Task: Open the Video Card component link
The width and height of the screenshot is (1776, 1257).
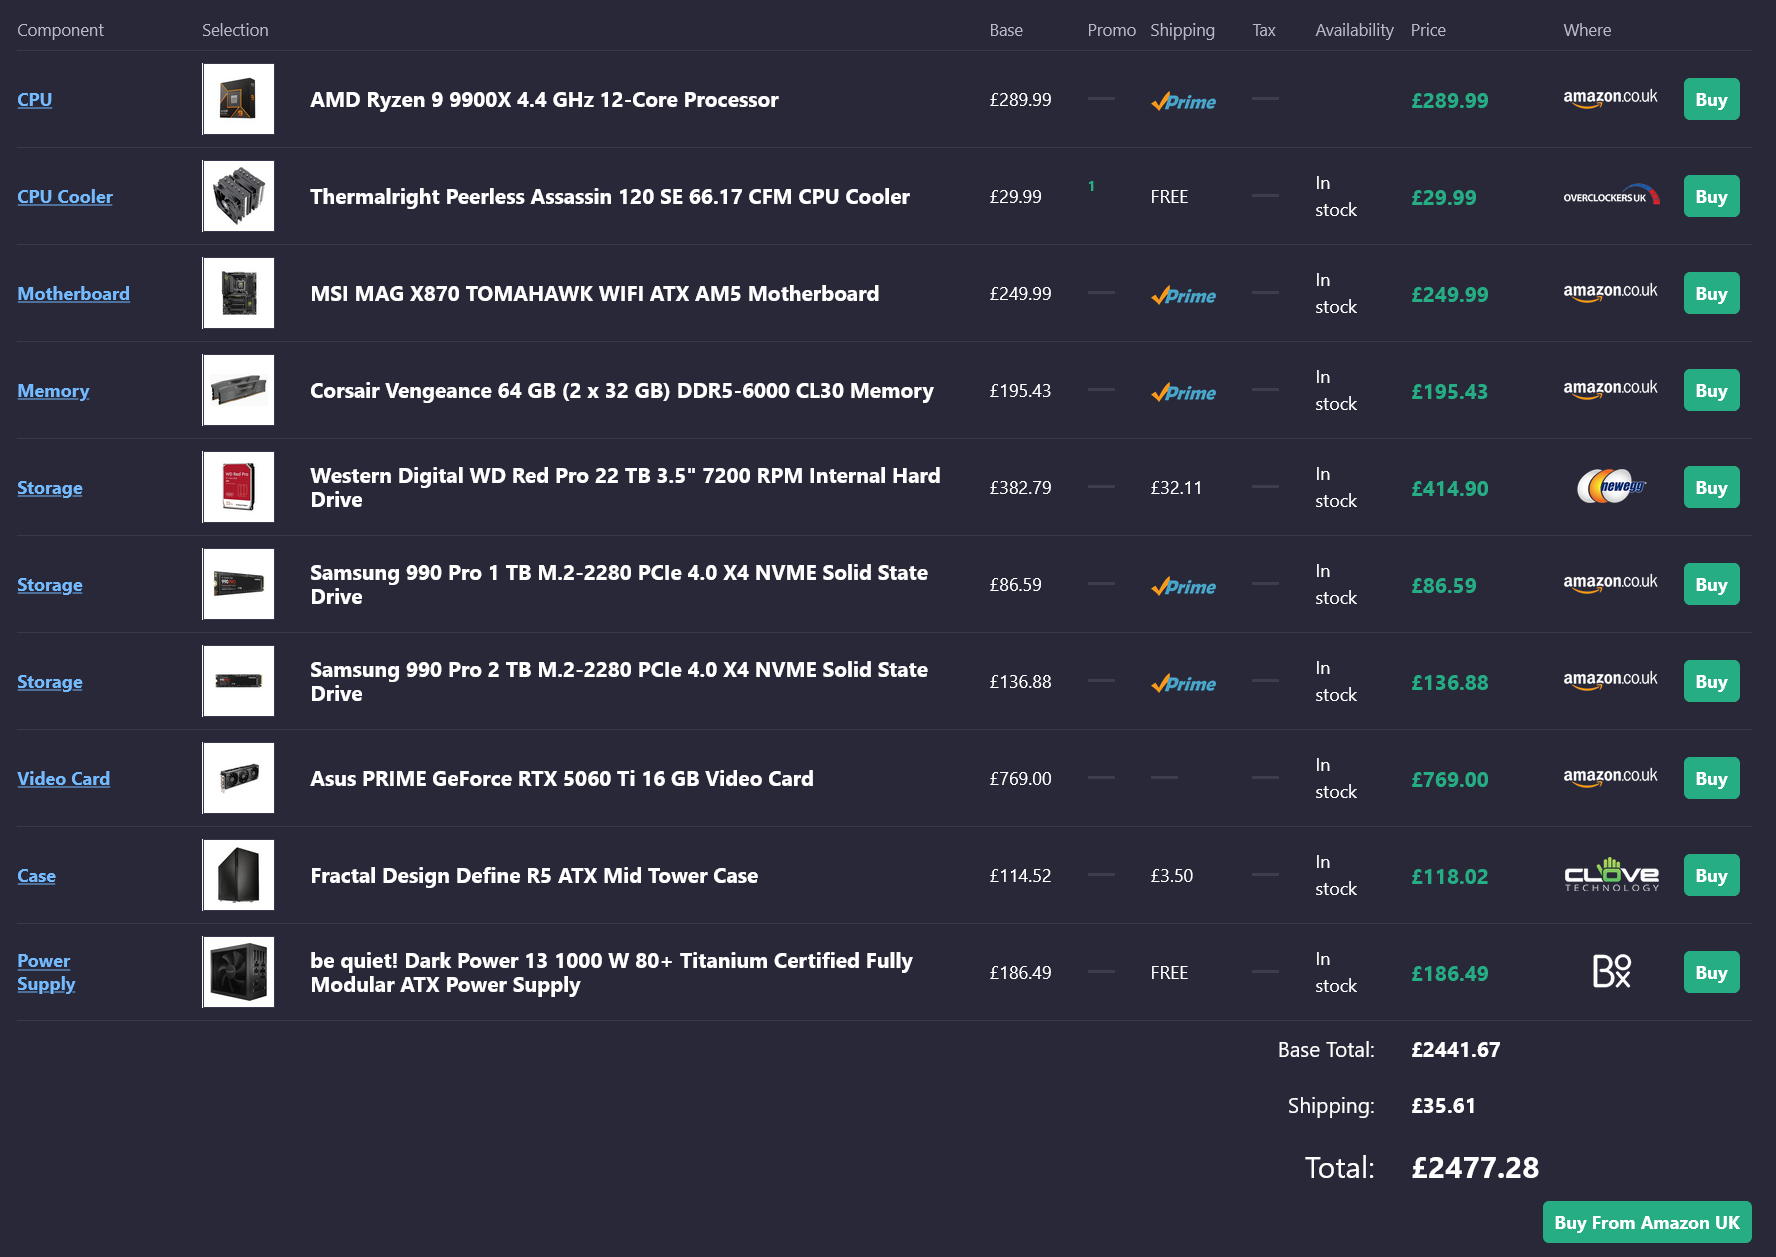Action: pos(63,779)
